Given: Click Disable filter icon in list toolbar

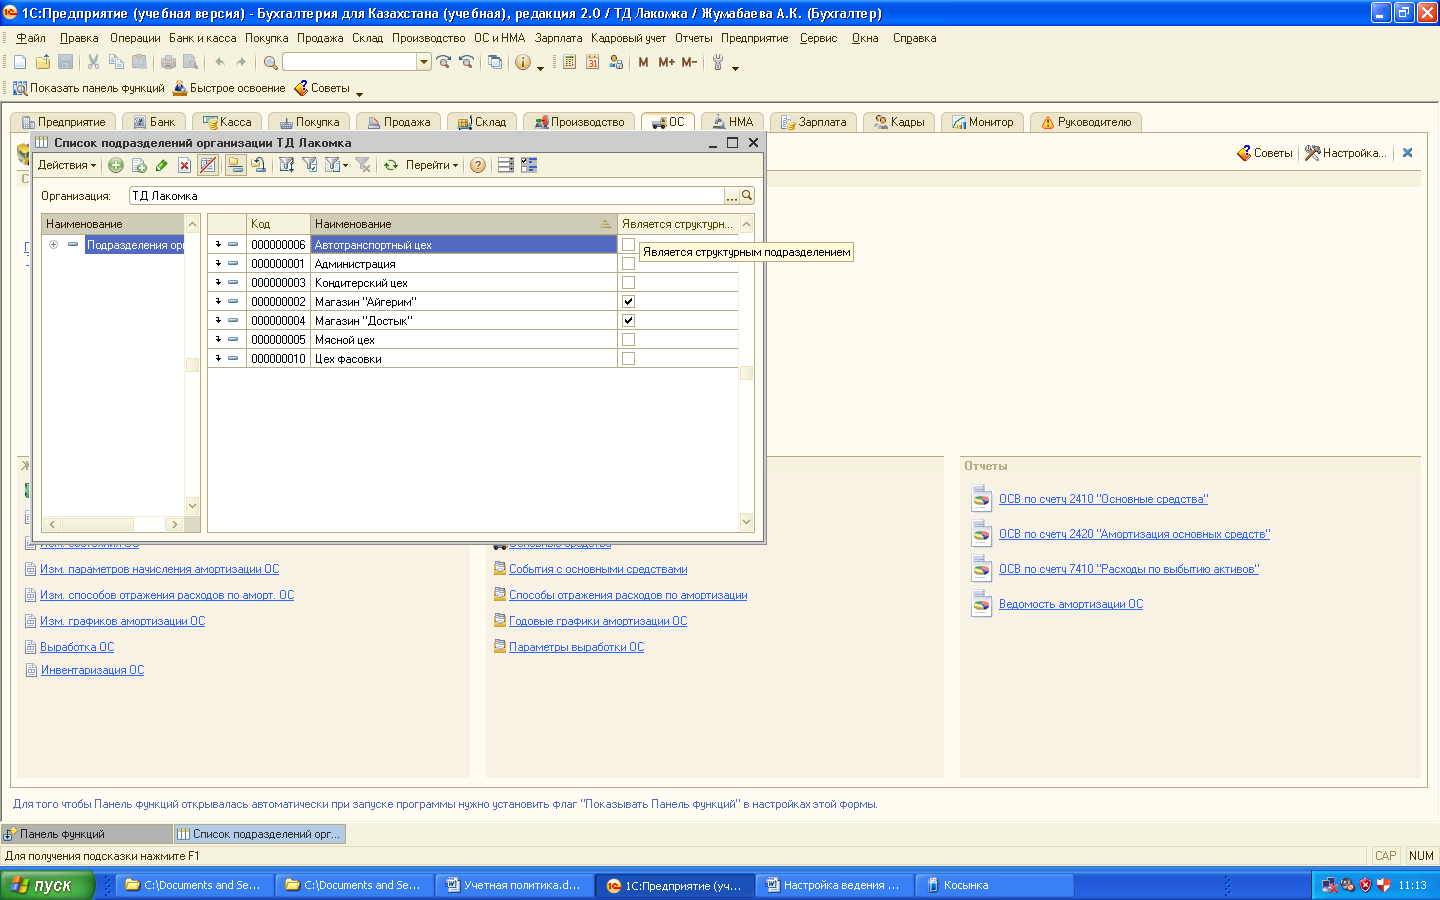Looking at the screenshot, I should 363,165.
